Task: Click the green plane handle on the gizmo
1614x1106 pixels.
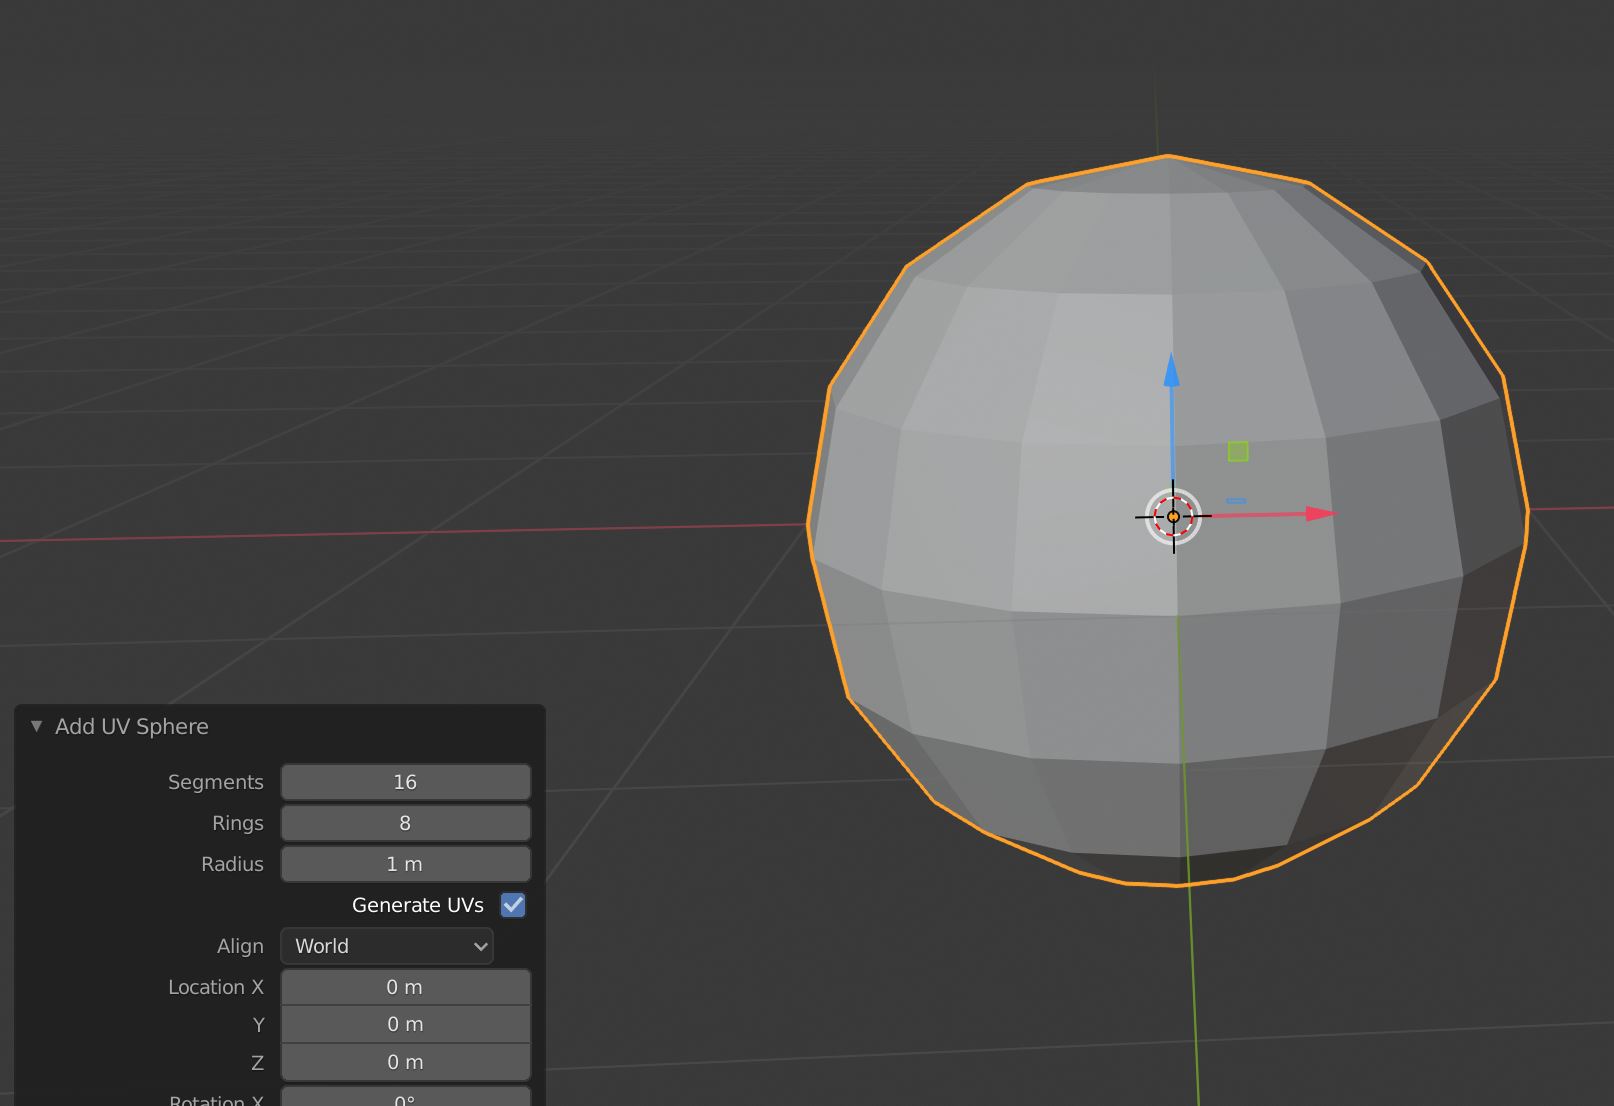Action: pyautogui.click(x=1237, y=452)
